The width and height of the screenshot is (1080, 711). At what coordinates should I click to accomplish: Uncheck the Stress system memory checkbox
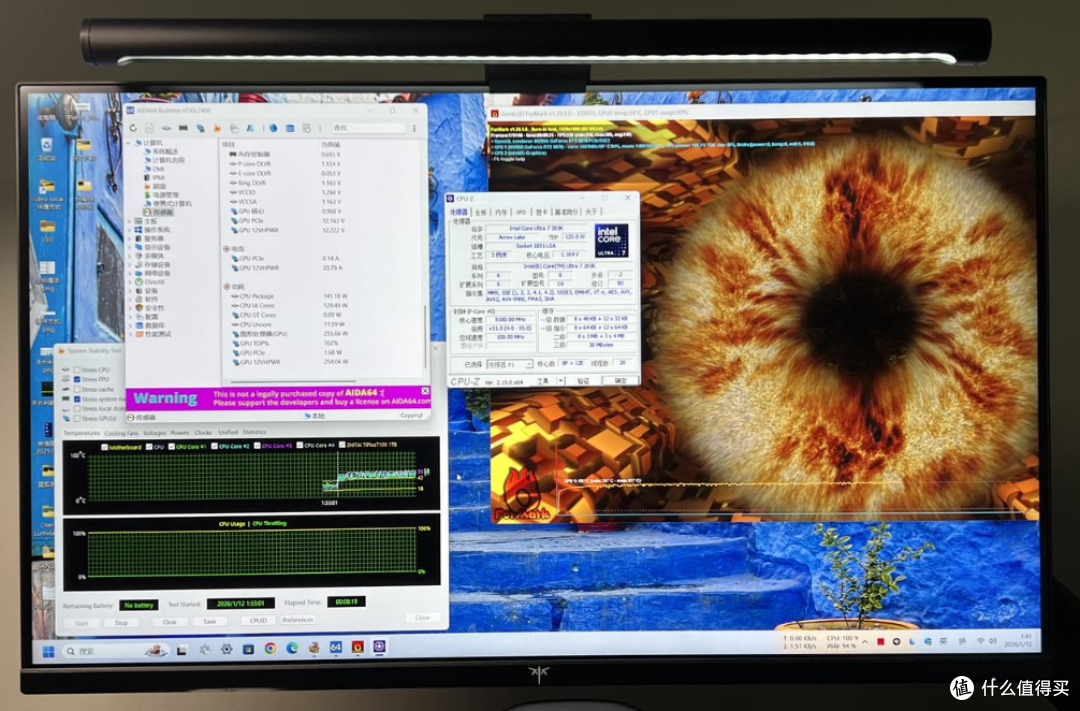(x=77, y=399)
